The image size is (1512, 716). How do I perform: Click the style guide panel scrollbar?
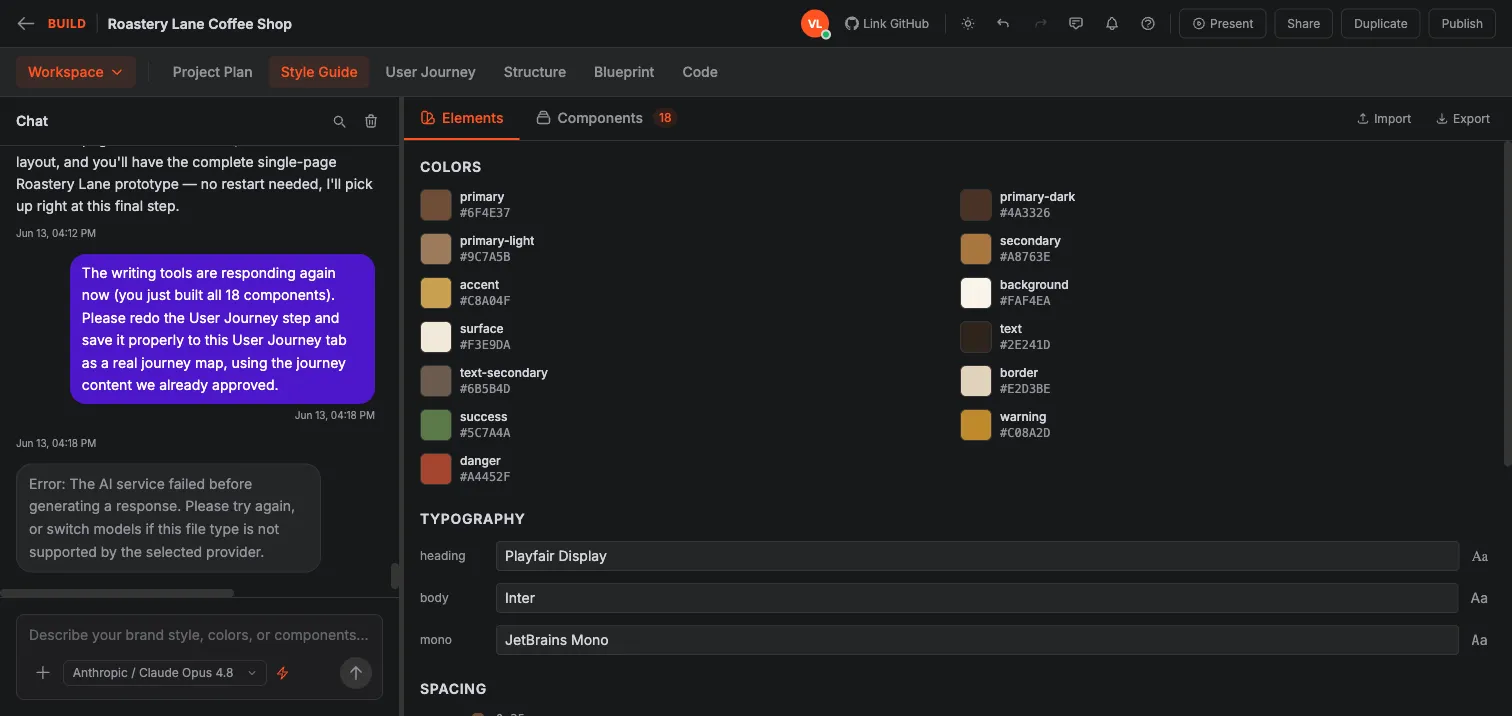1506,302
